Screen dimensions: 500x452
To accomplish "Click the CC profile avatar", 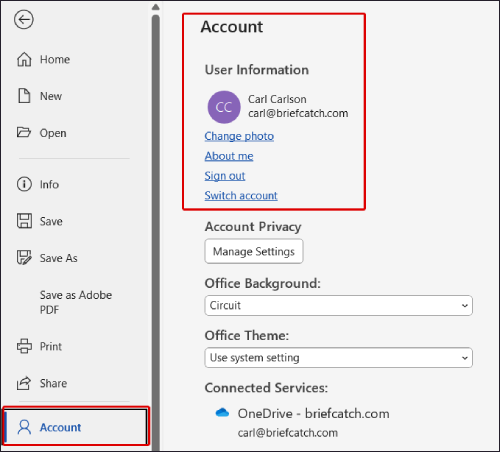I will coord(224,107).
